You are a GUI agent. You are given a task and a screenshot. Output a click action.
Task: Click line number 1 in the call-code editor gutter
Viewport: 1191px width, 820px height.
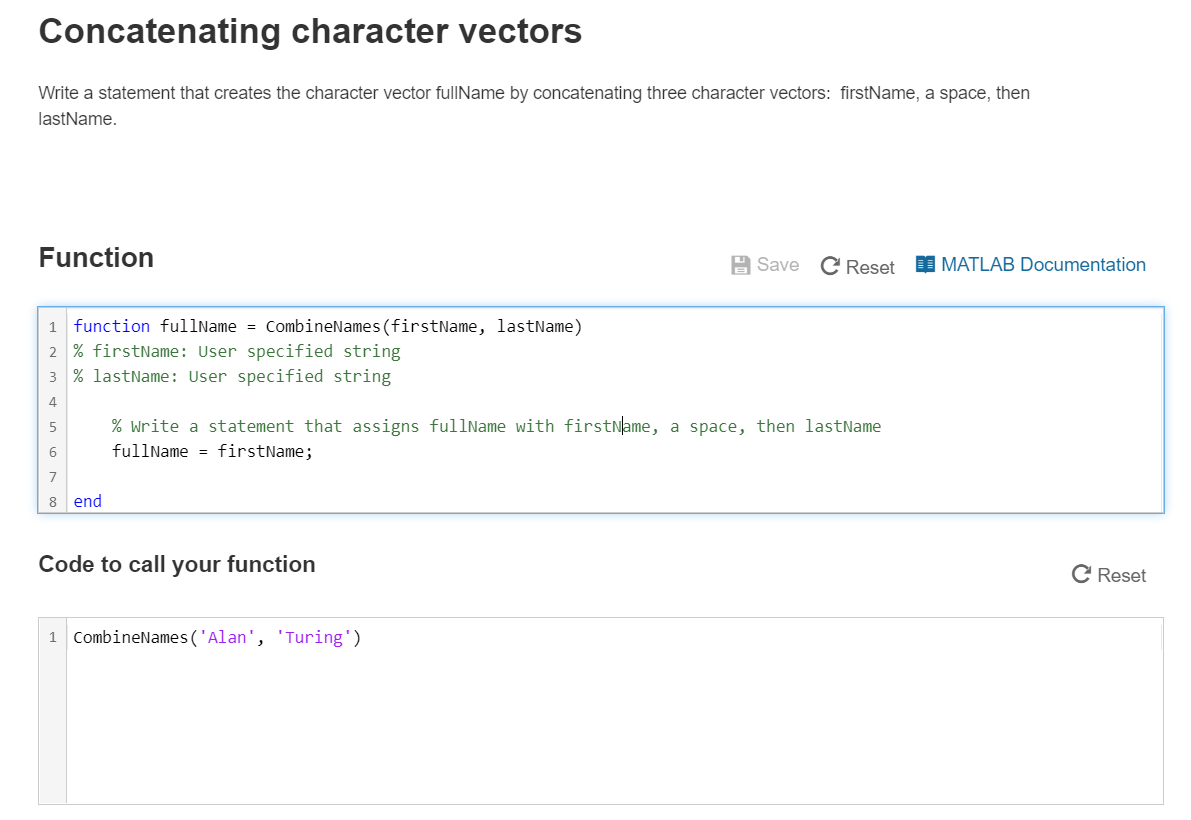click(52, 637)
